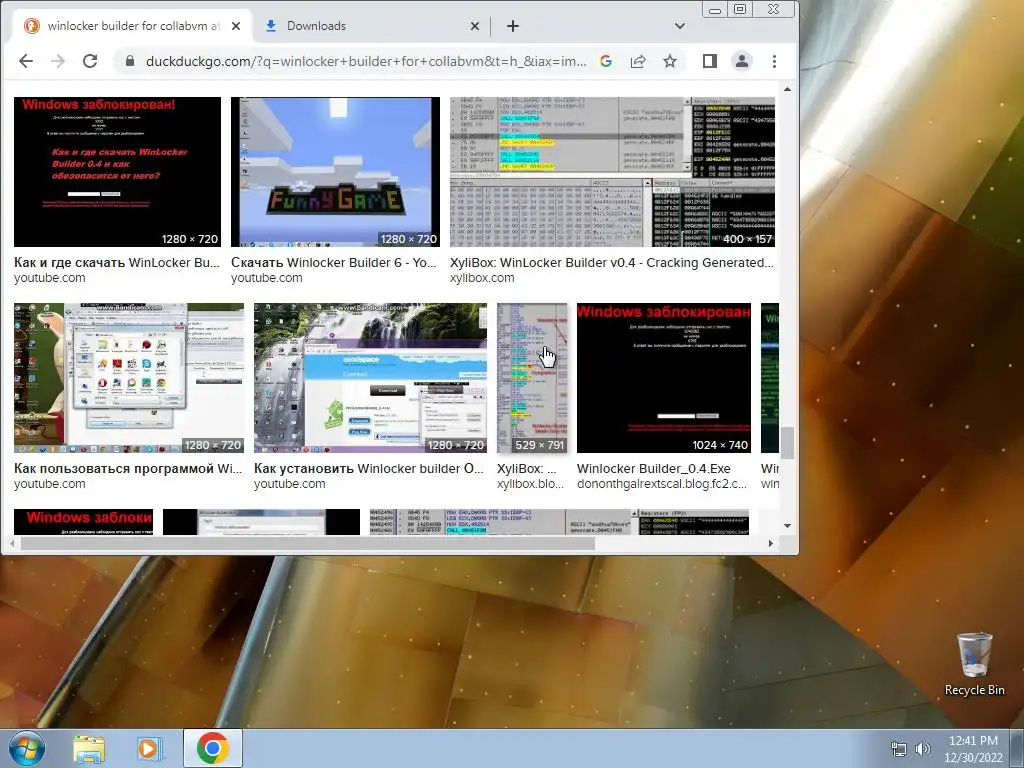Image resolution: width=1024 pixels, height=768 pixels.
Task: Launch Windows Media Player from taskbar
Action: 150,749
